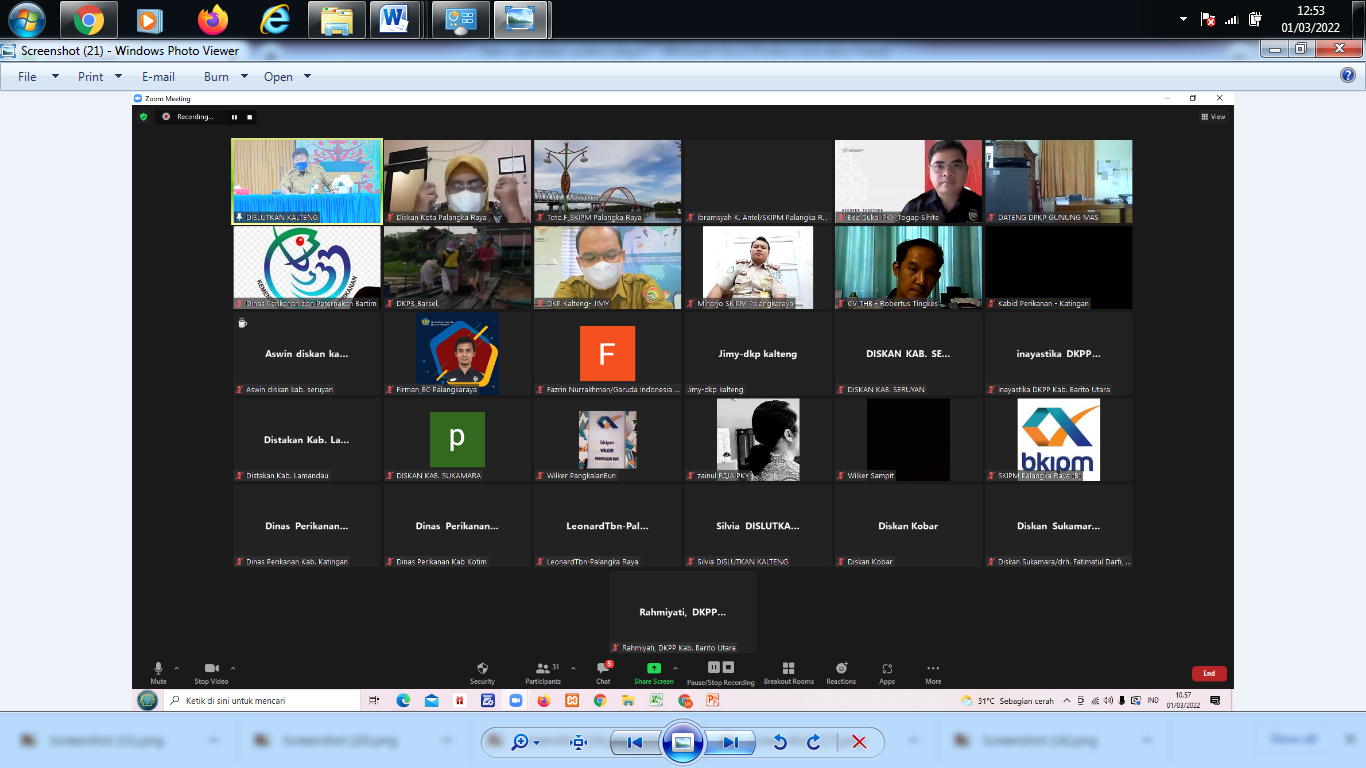Click the Actual size fit icon
Viewport: 1366px width, 768px height.
point(578,742)
